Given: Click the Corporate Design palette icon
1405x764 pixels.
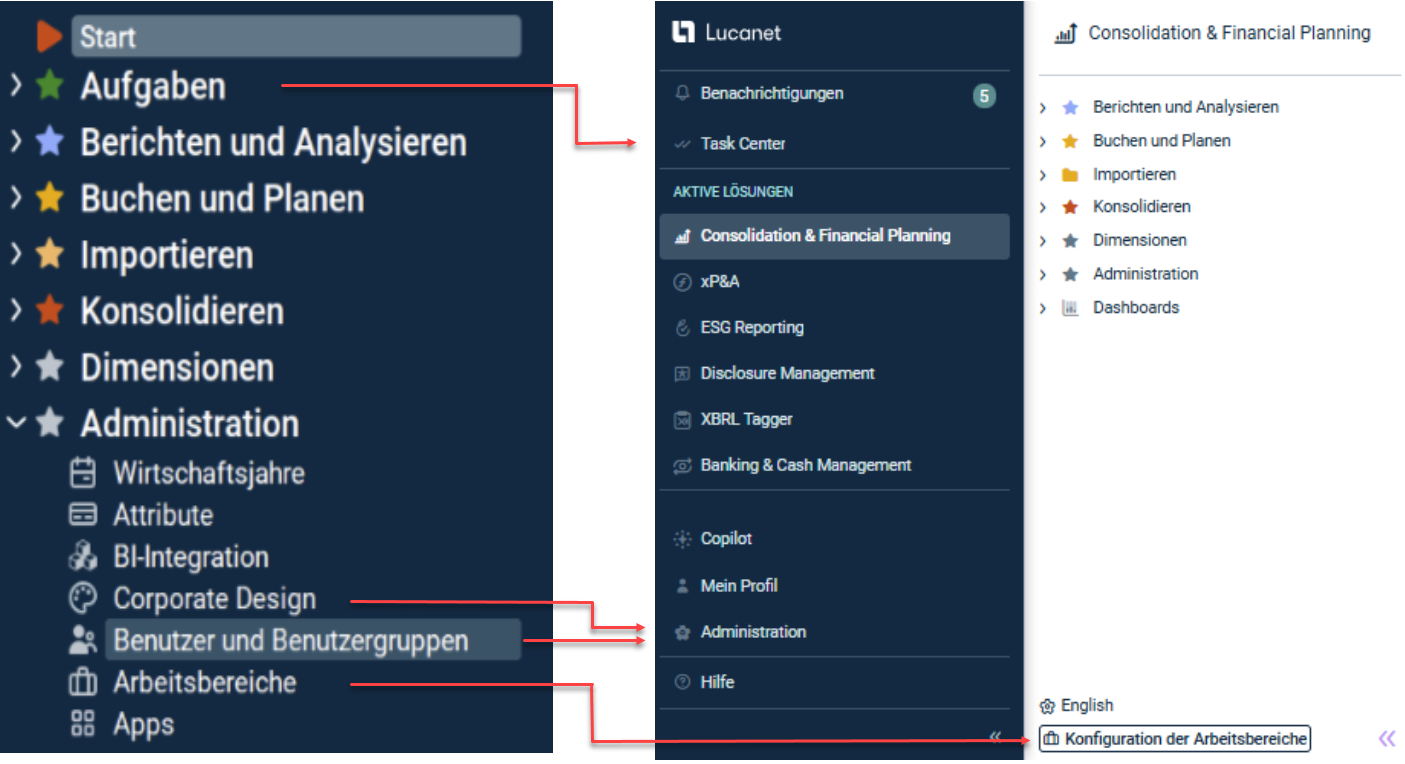Looking at the screenshot, I should point(83,598).
